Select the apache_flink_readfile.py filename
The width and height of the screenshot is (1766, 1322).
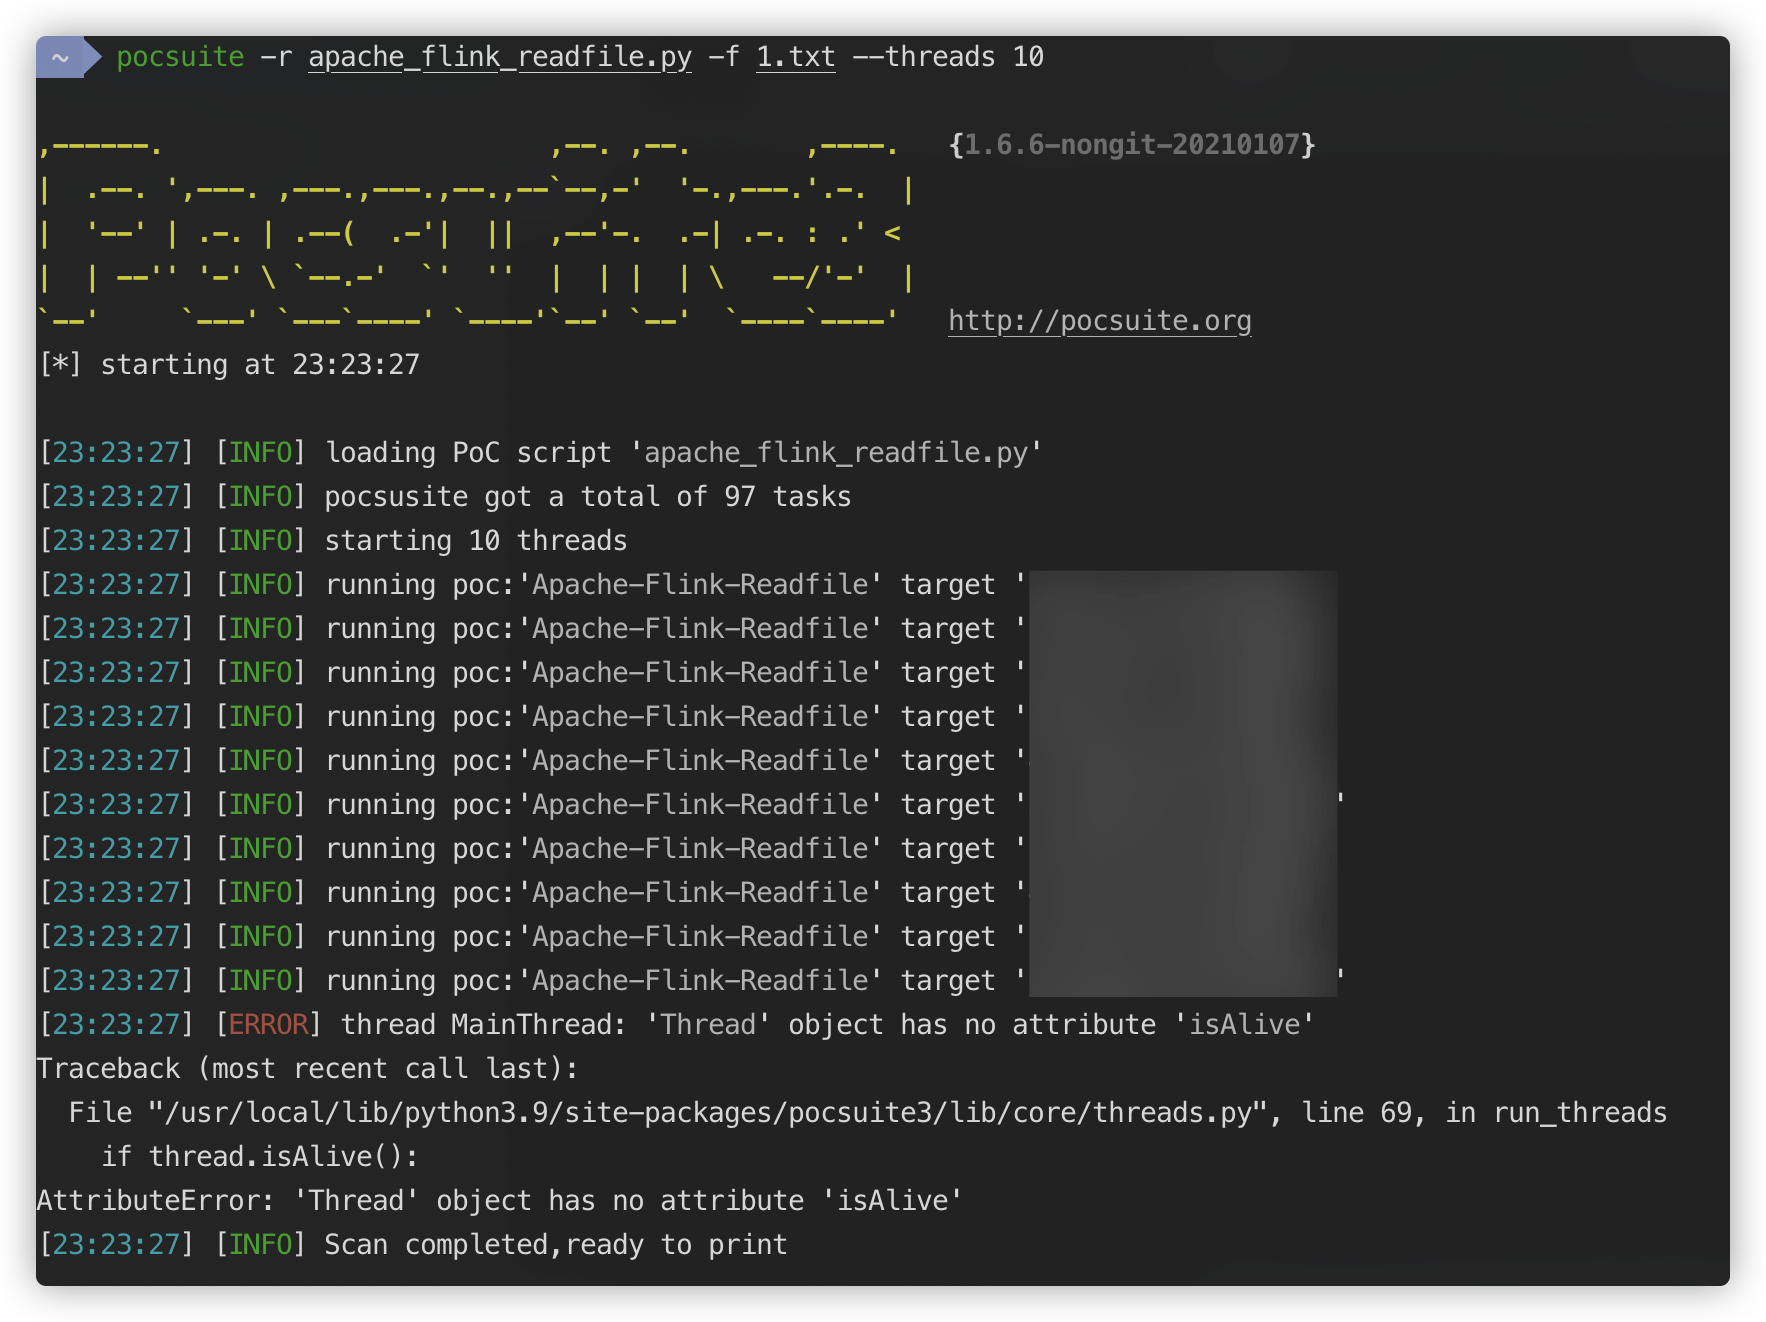pos(500,57)
